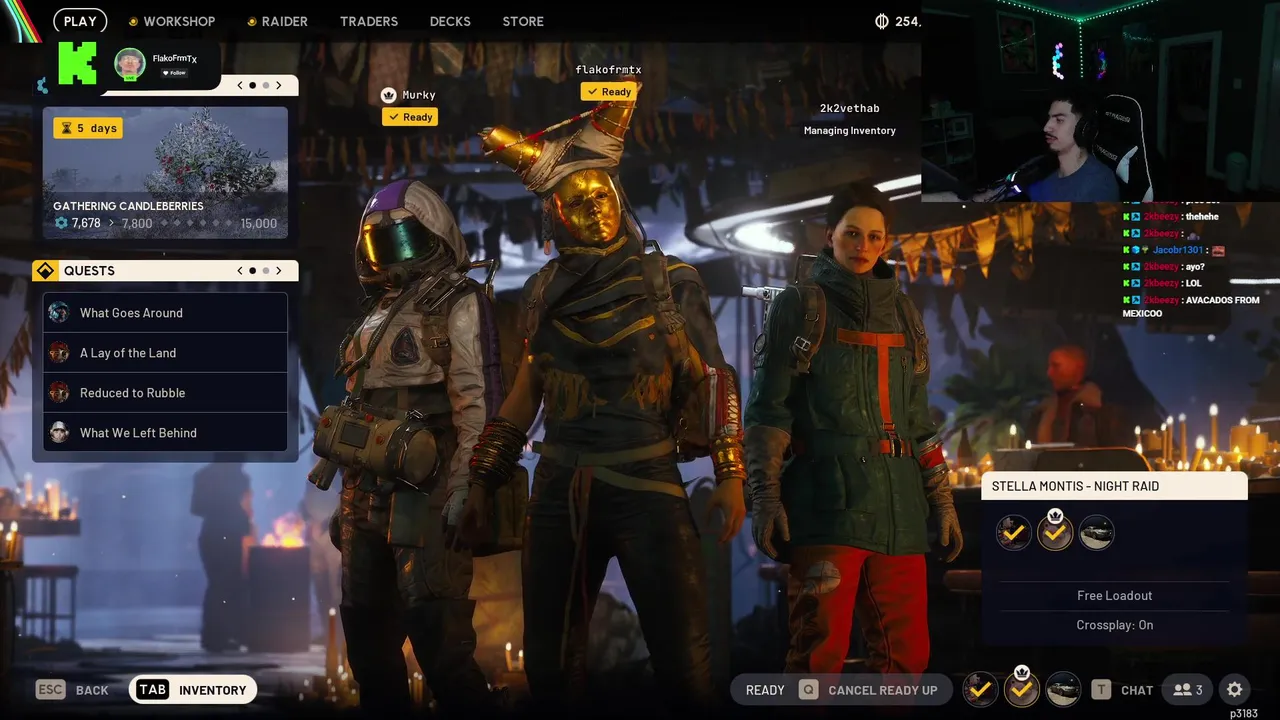Click the Managing Inventory status text
The image size is (1280, 720).
pos(850,130)
